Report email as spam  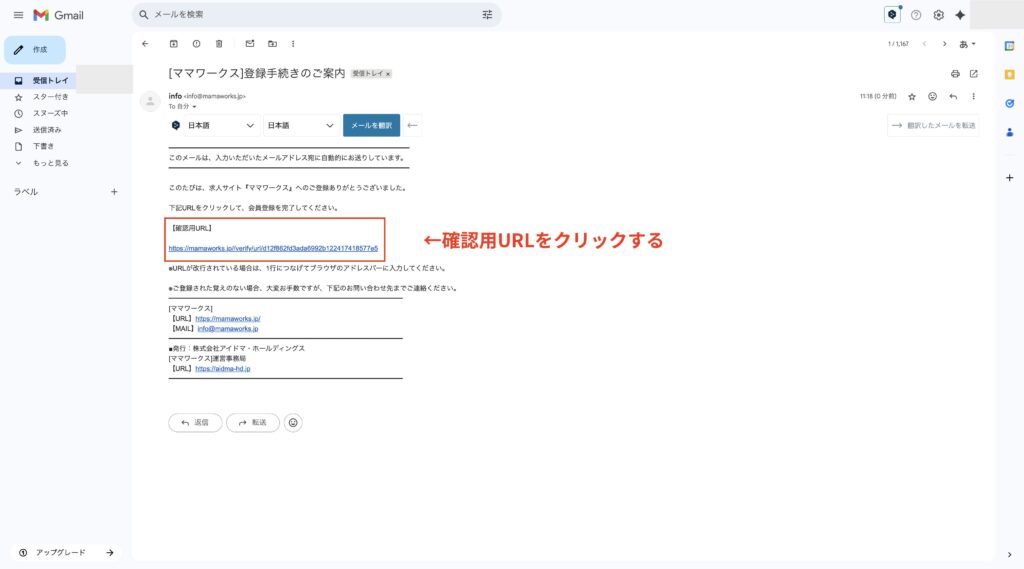(x=196, y=44)
